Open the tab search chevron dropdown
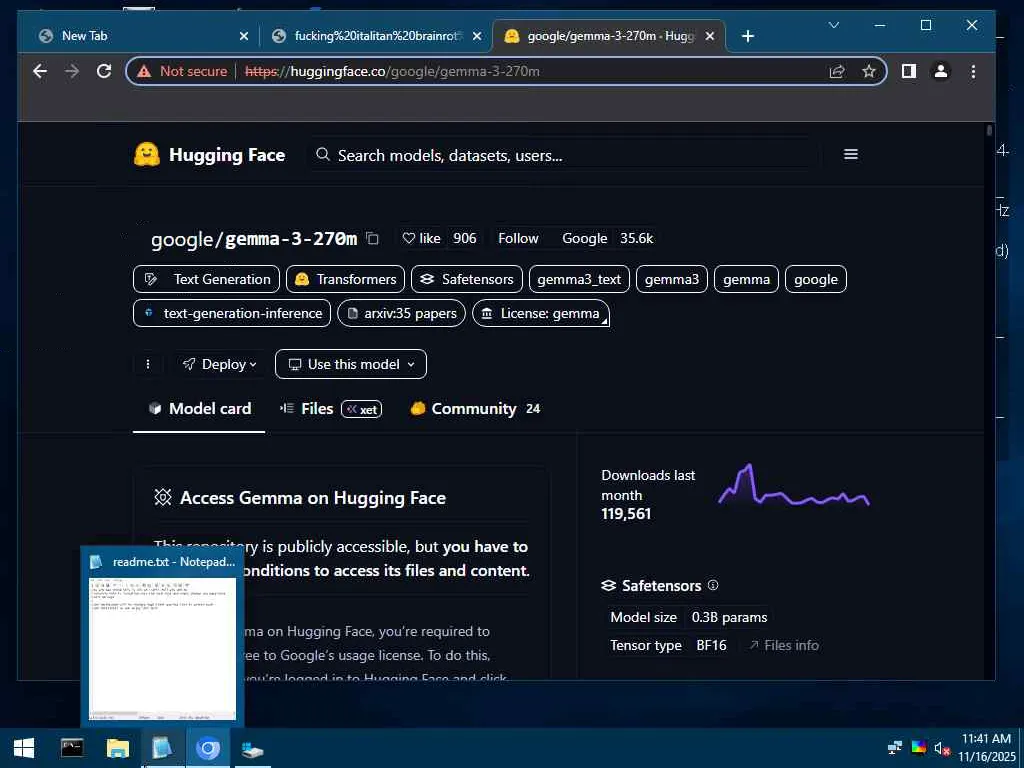 833,25
